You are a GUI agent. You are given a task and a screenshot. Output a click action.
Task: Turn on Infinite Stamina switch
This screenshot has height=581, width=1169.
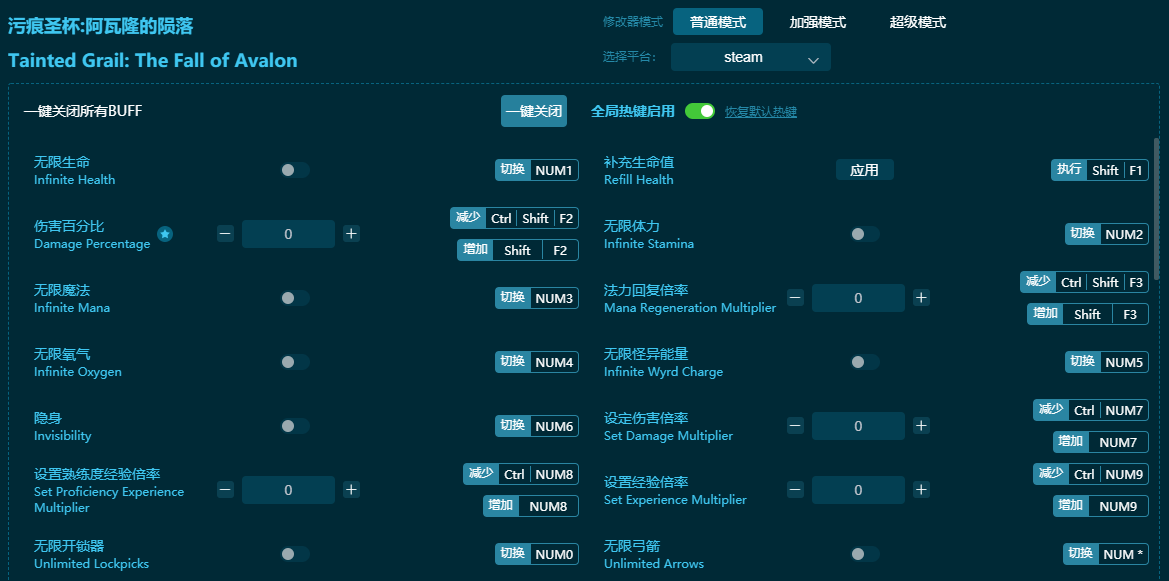coord(864,234)
